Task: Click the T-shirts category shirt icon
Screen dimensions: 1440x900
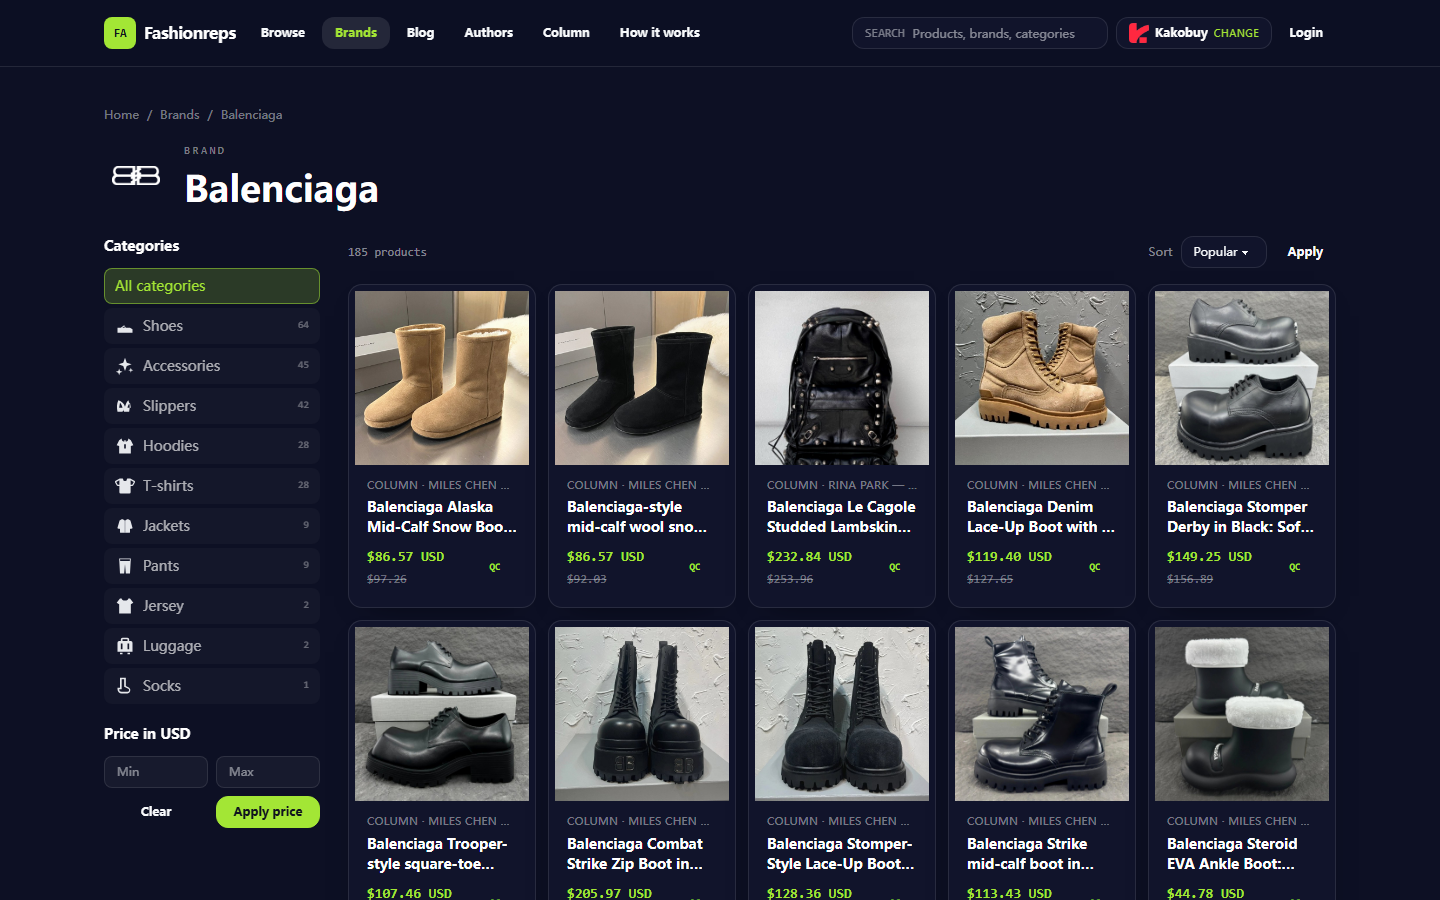Action: (x=124, y=486)
